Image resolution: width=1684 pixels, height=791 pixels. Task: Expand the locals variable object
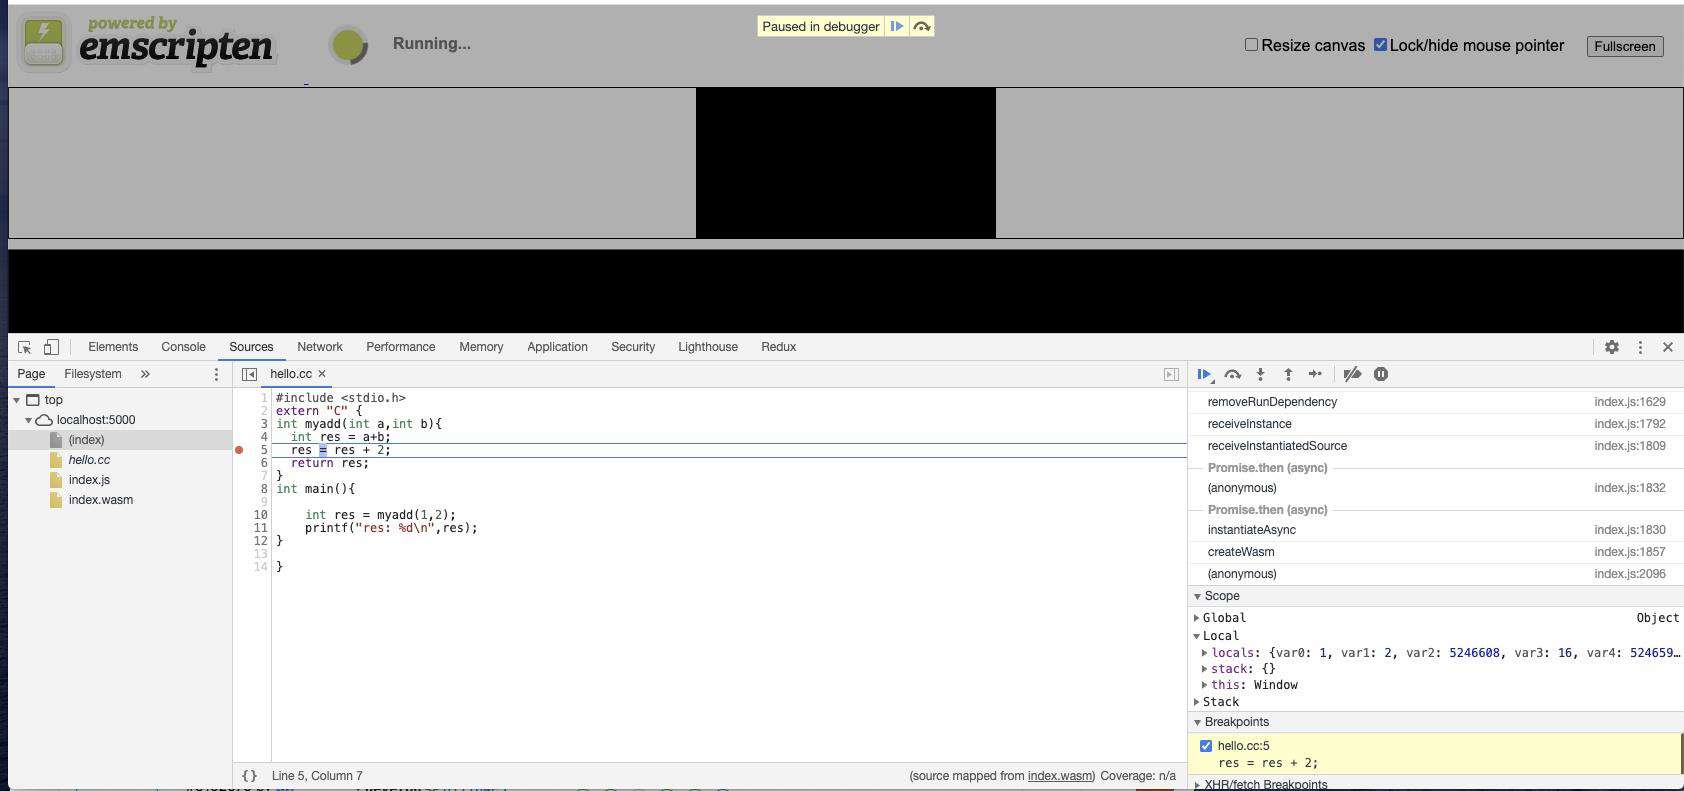1205,653
